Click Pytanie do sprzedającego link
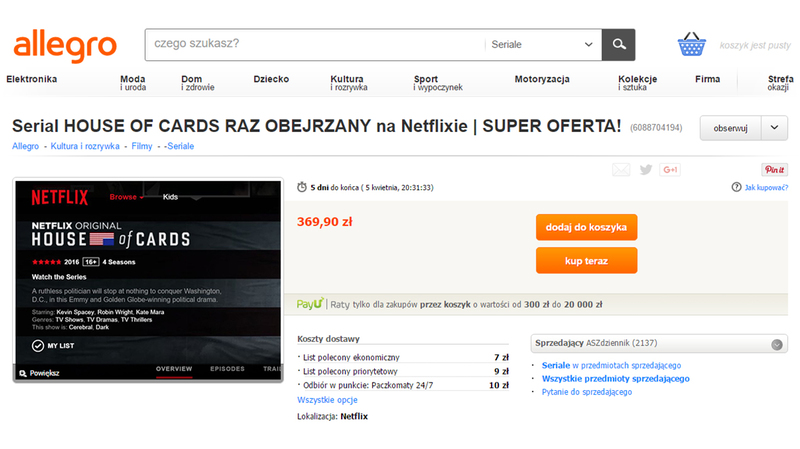The width and height of the screenshot is (800, 449). [587, 392]
